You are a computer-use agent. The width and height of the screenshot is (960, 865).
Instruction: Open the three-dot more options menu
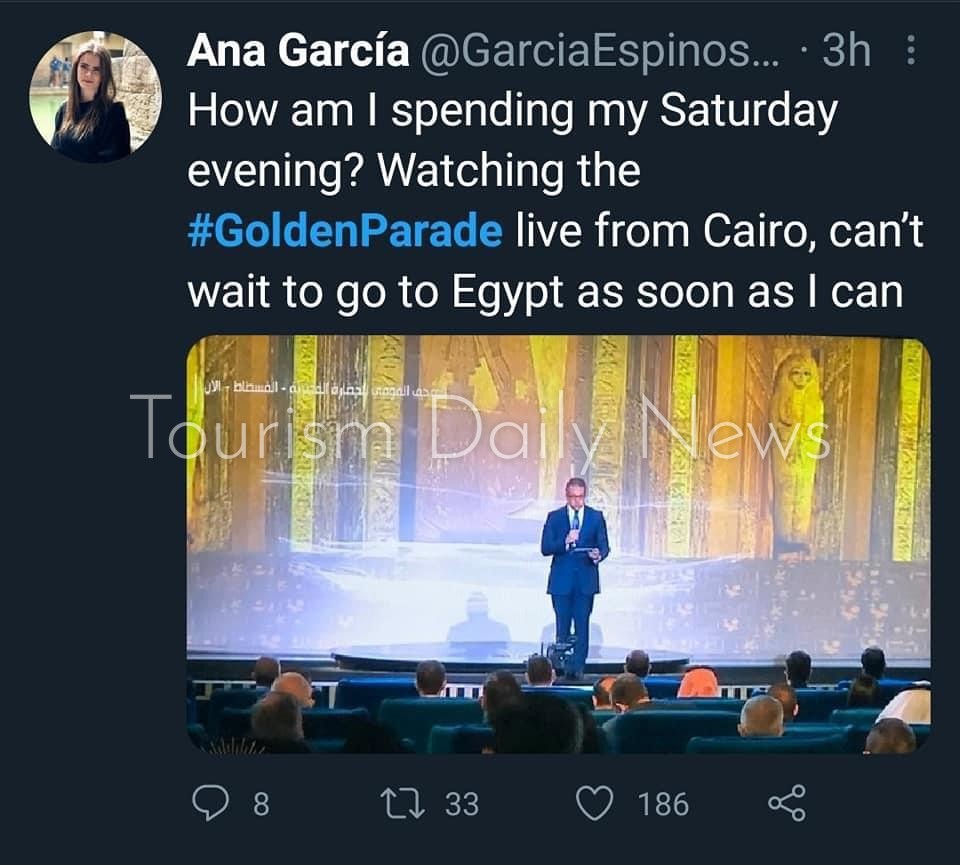[910, 51]
